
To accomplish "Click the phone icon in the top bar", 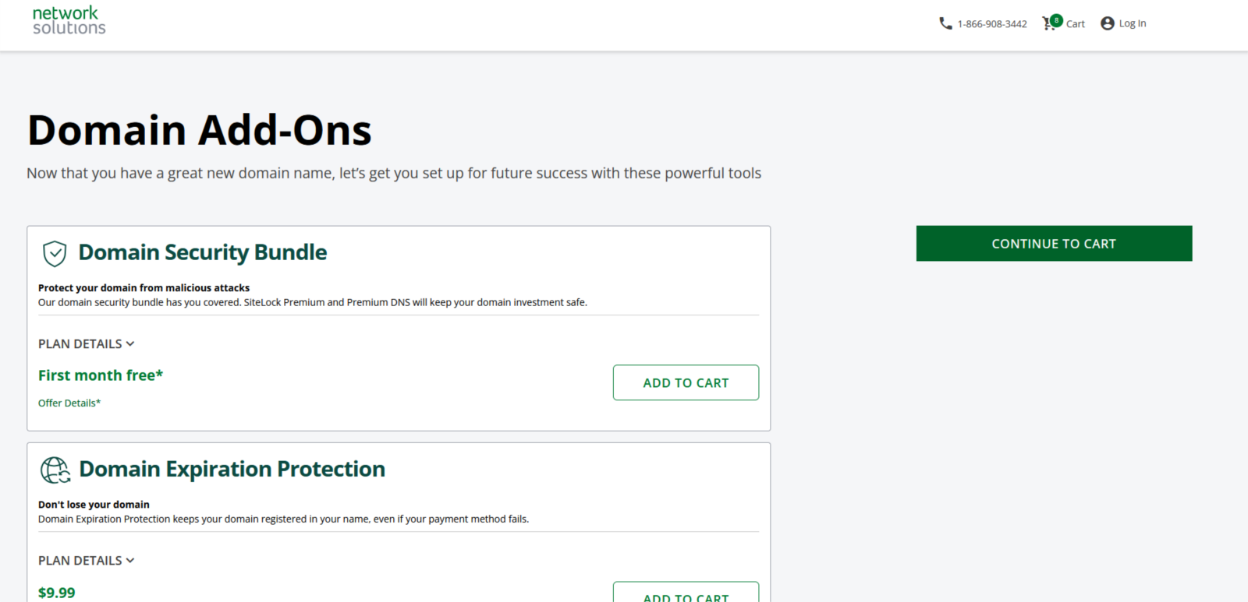I will (x=945, y=23).
